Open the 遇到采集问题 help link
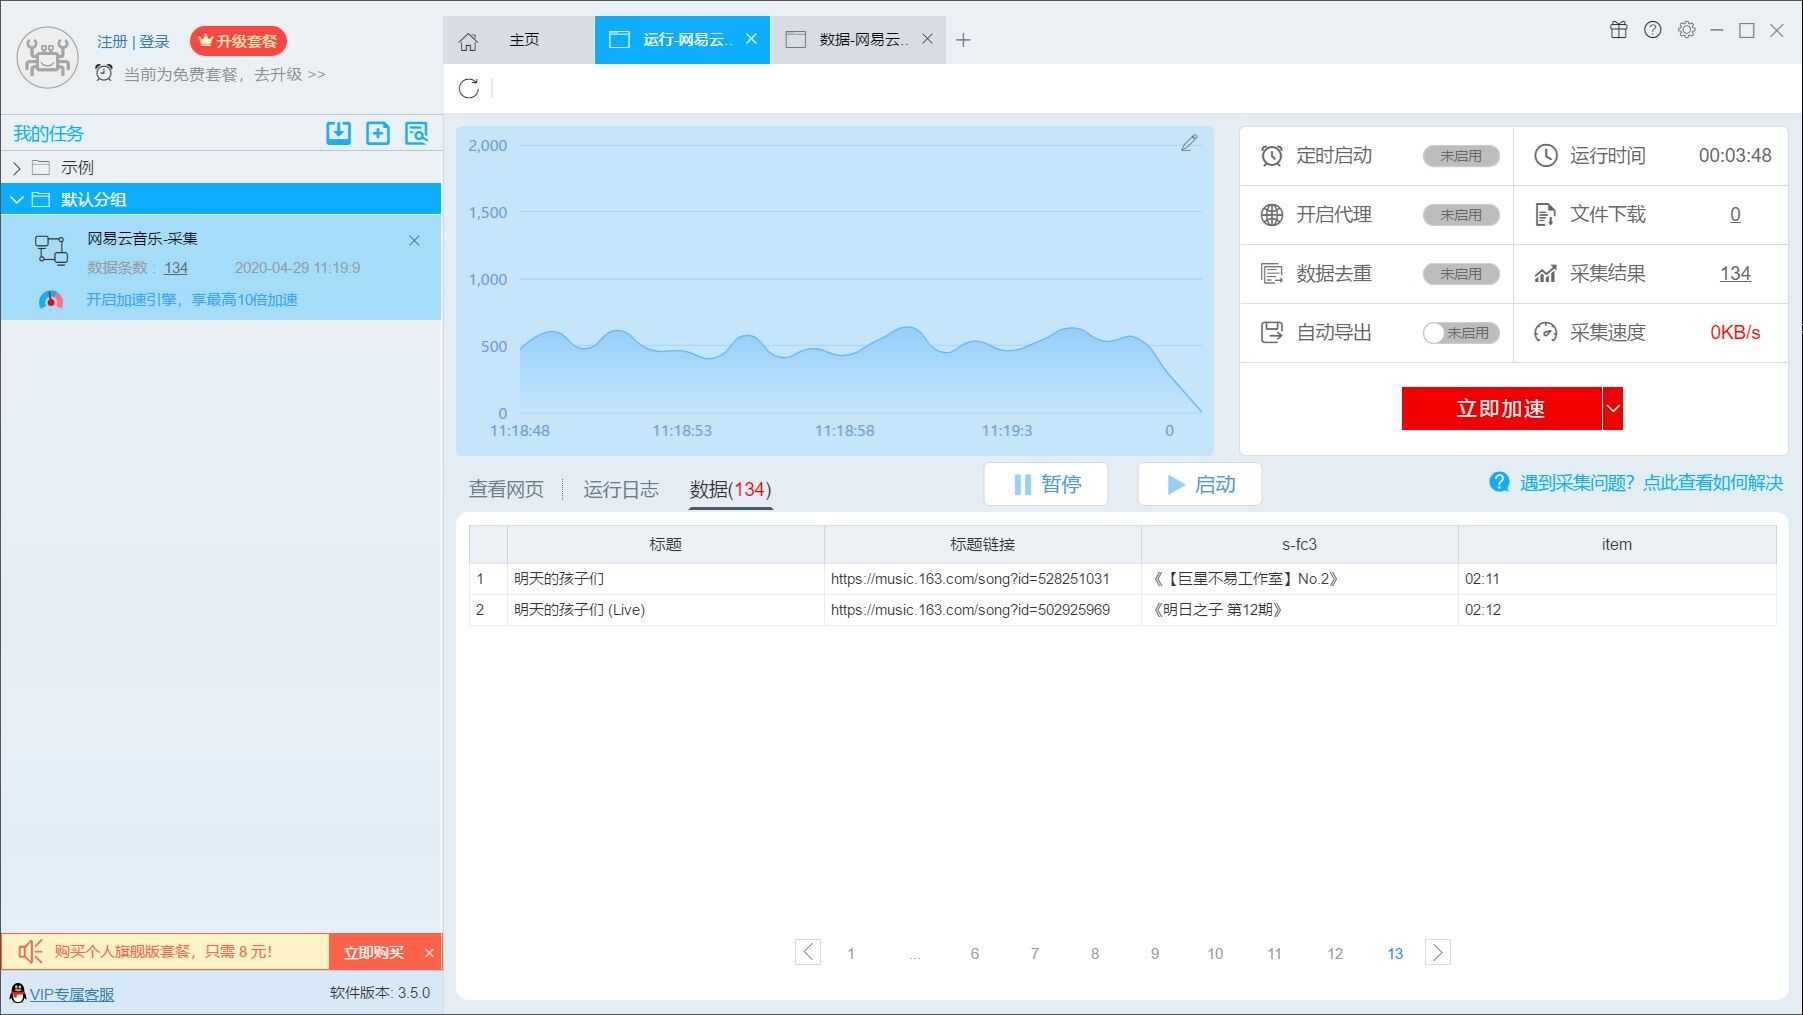Screen dimensions: 1803x1015 pyautogui.click(x=1651, y=482)
